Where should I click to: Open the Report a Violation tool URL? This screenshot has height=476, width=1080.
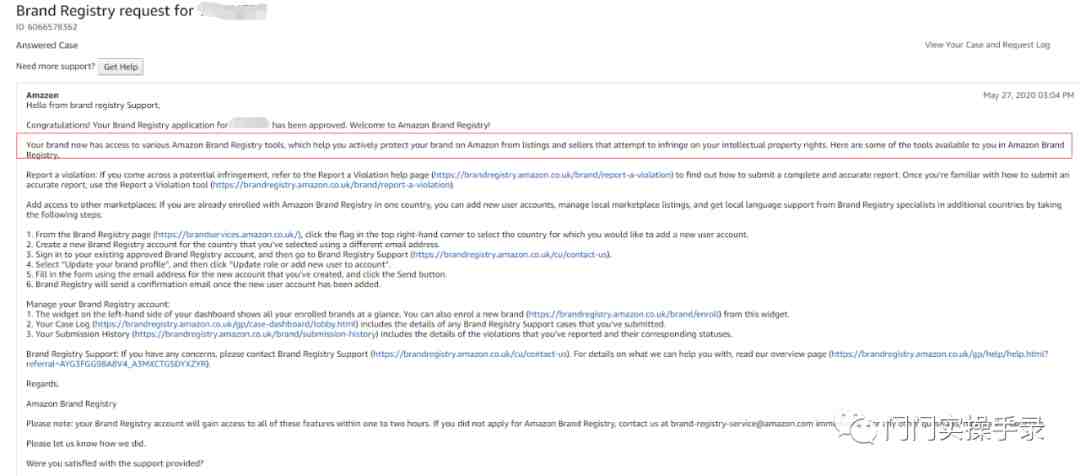(x=332, y=185)
